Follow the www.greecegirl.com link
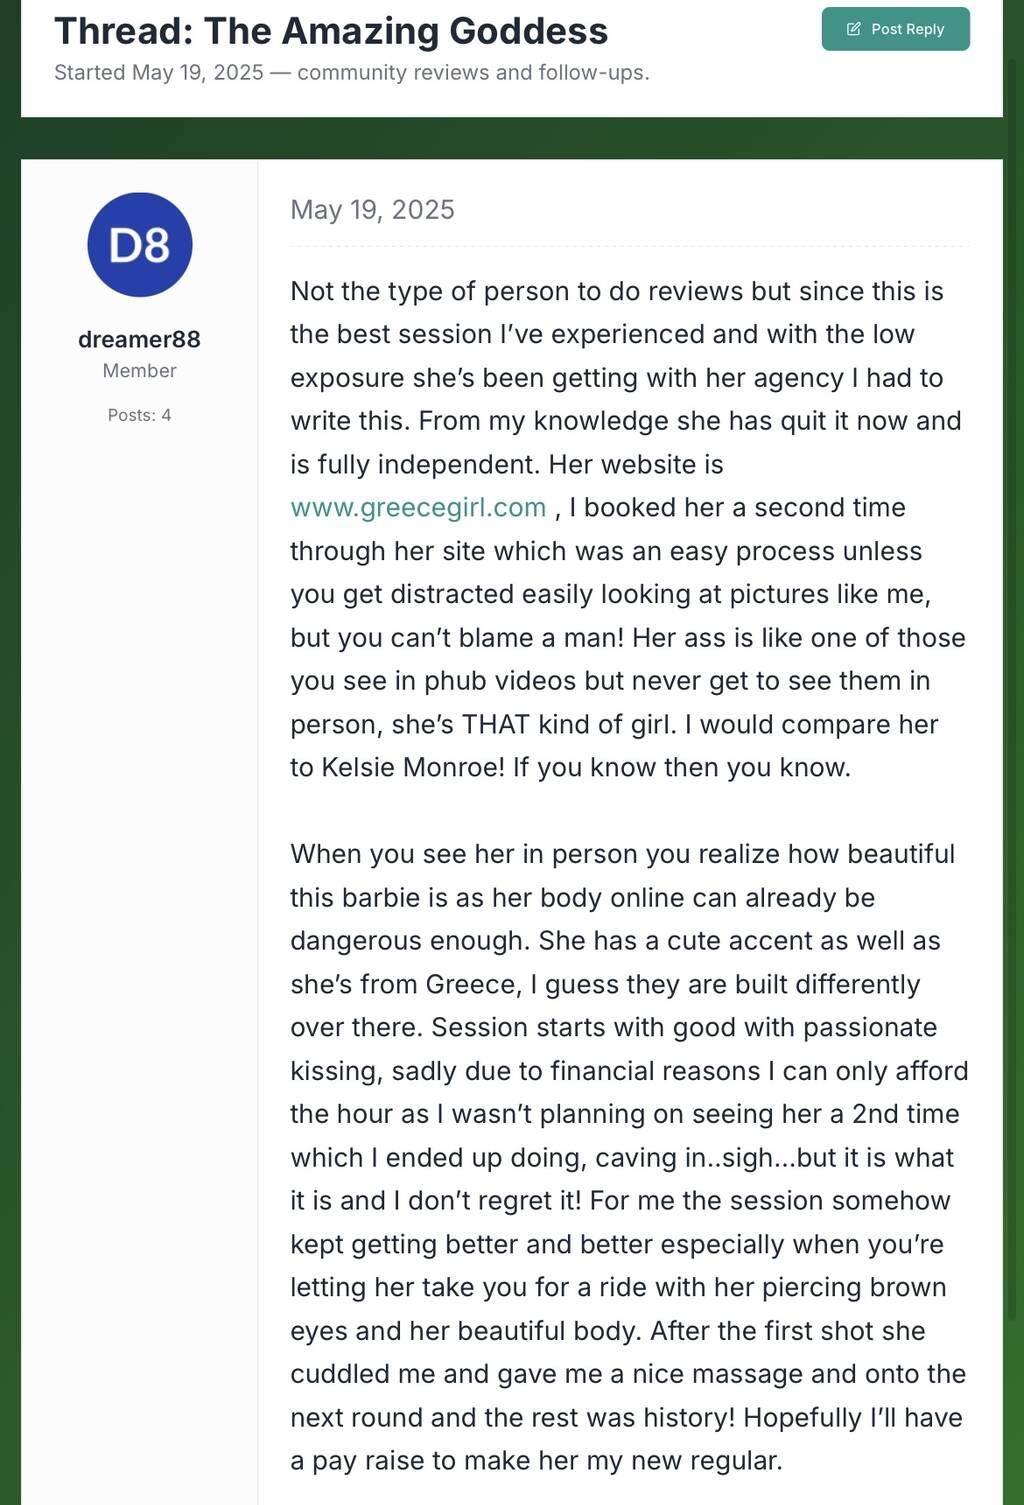This screenshot has height=1505, width=1024. pyautogui.click(x=418, y=508)
